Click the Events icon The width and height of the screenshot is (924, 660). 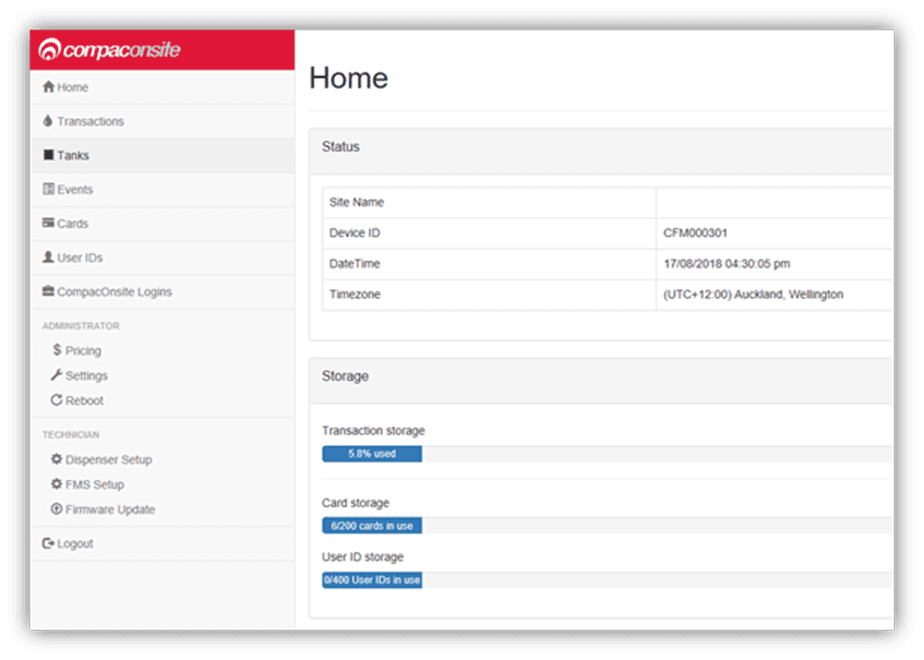(x=48, y=189)
